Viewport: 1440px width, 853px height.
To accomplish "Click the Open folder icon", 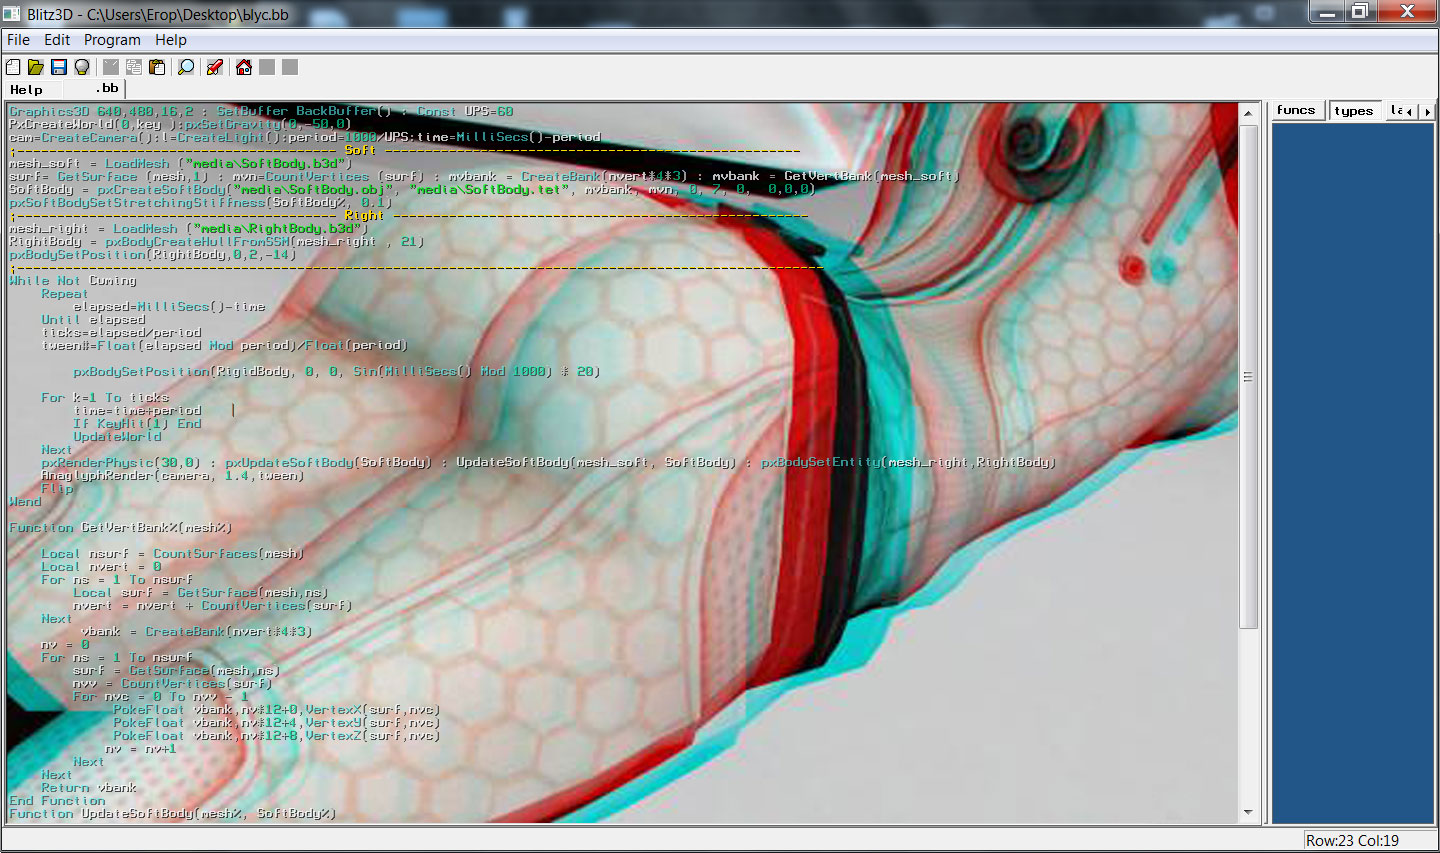I will (x=36, y=67).
